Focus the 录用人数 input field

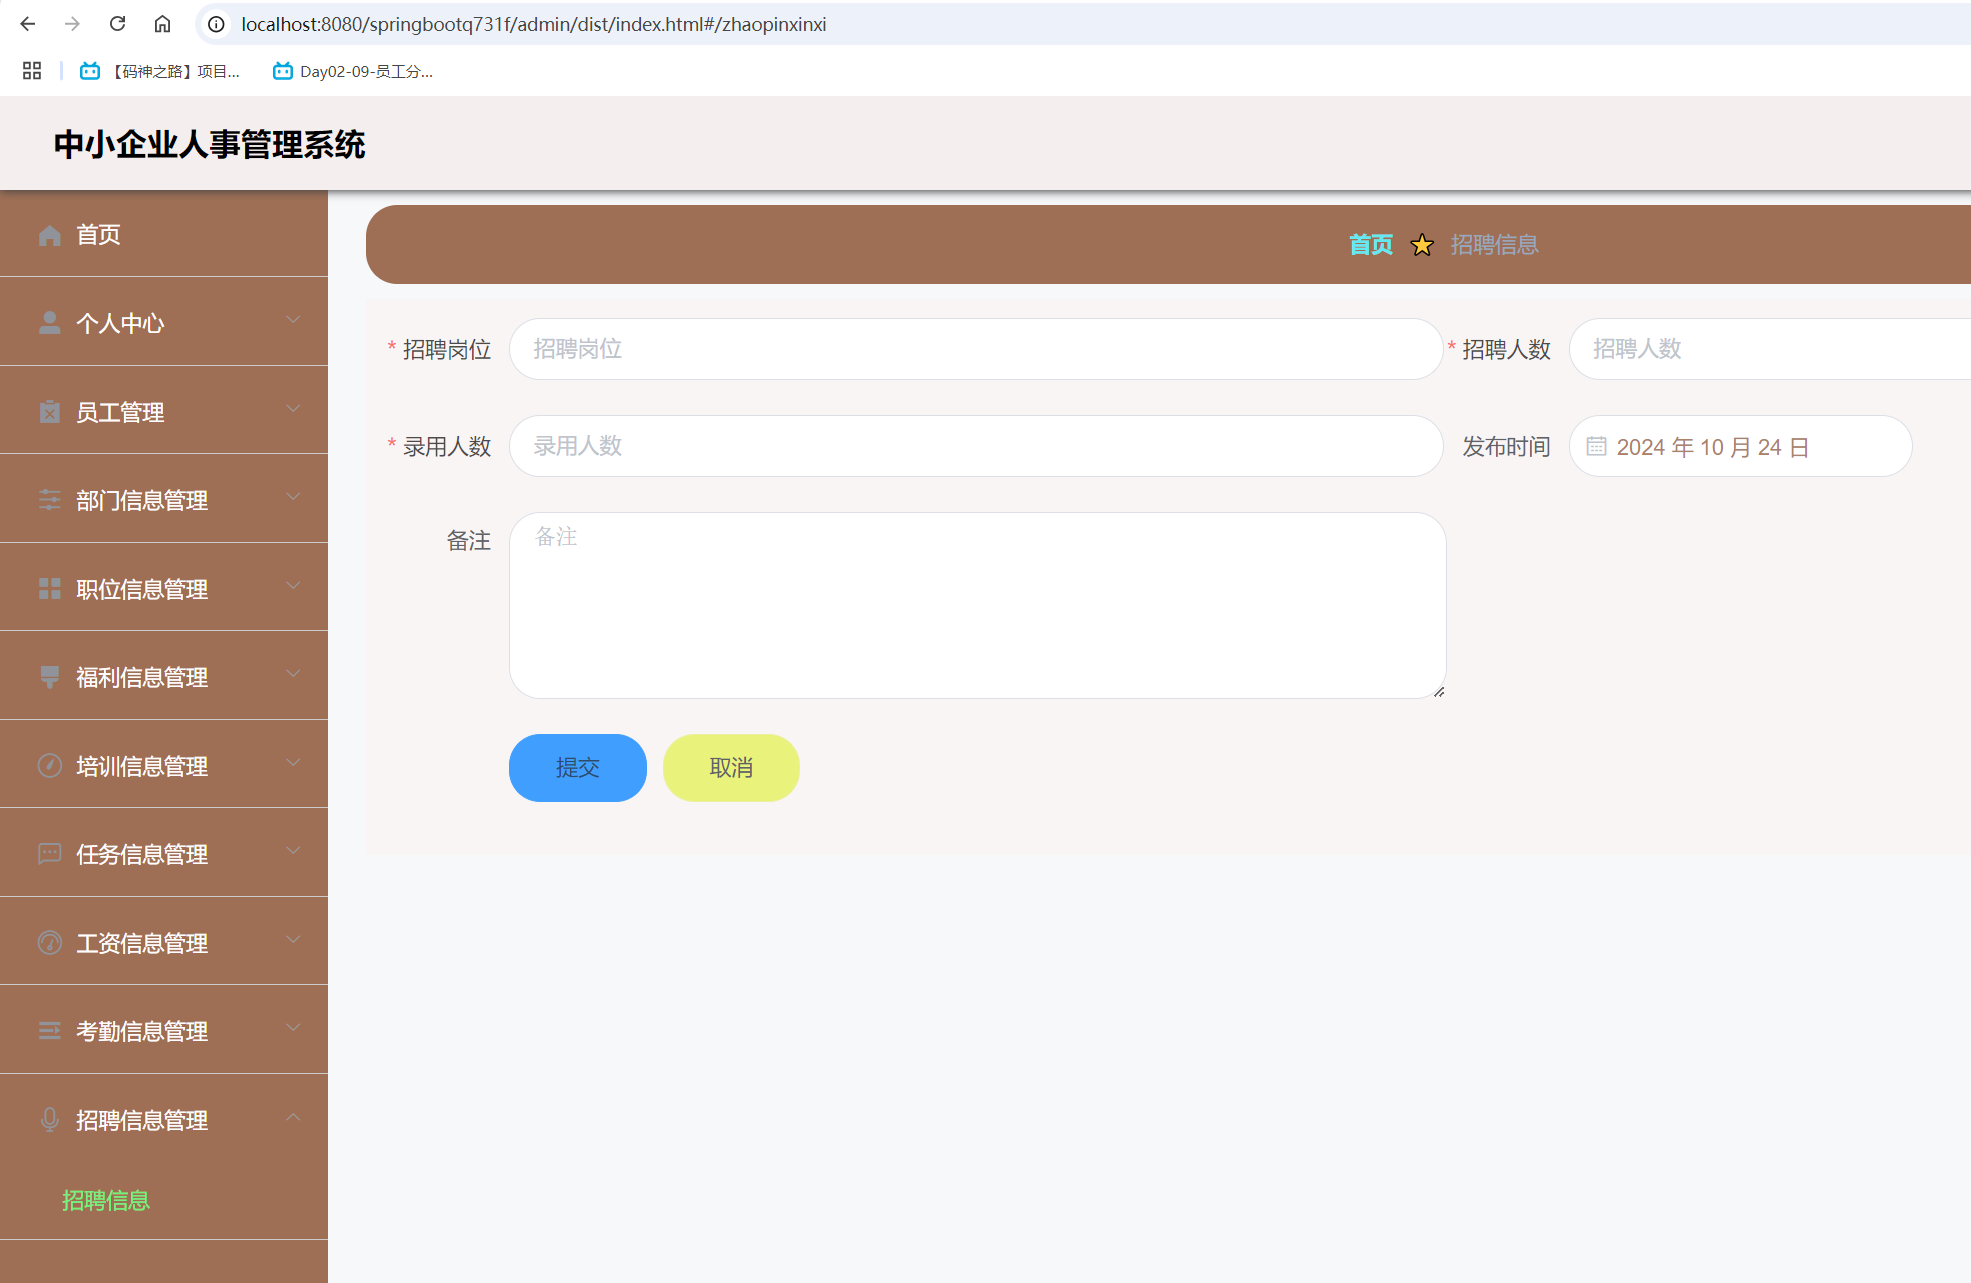tap(976, 446)
